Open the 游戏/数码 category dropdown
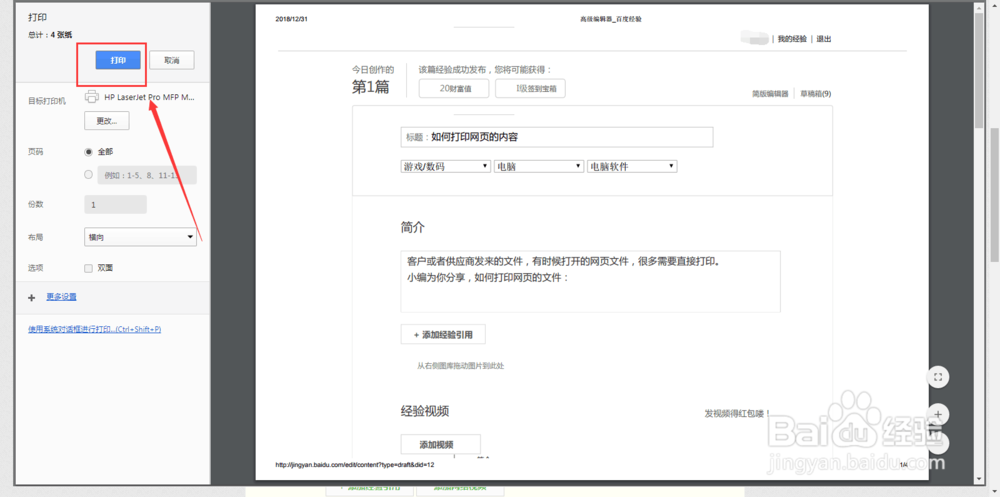The width and height of the screenshot is (1000, 497). click(x=446, y=167)
